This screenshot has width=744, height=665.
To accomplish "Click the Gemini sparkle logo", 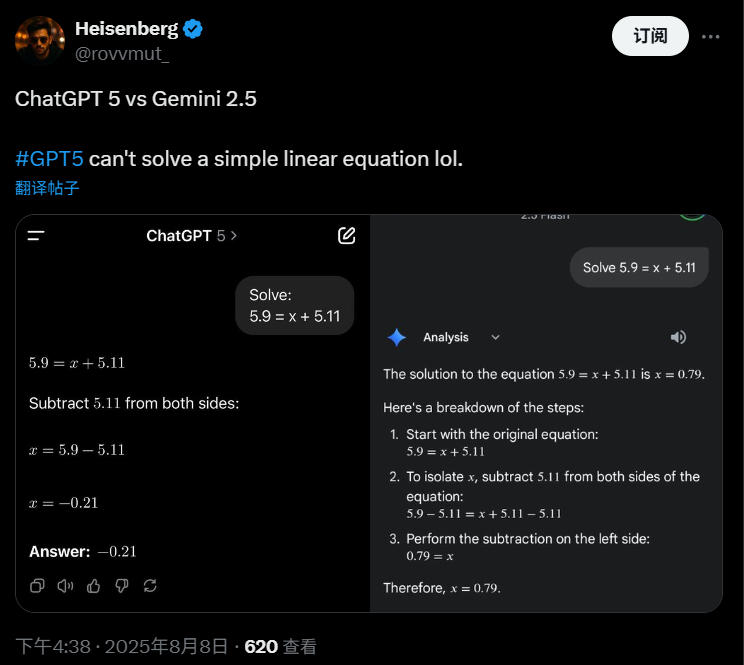I will pos(397,338).
